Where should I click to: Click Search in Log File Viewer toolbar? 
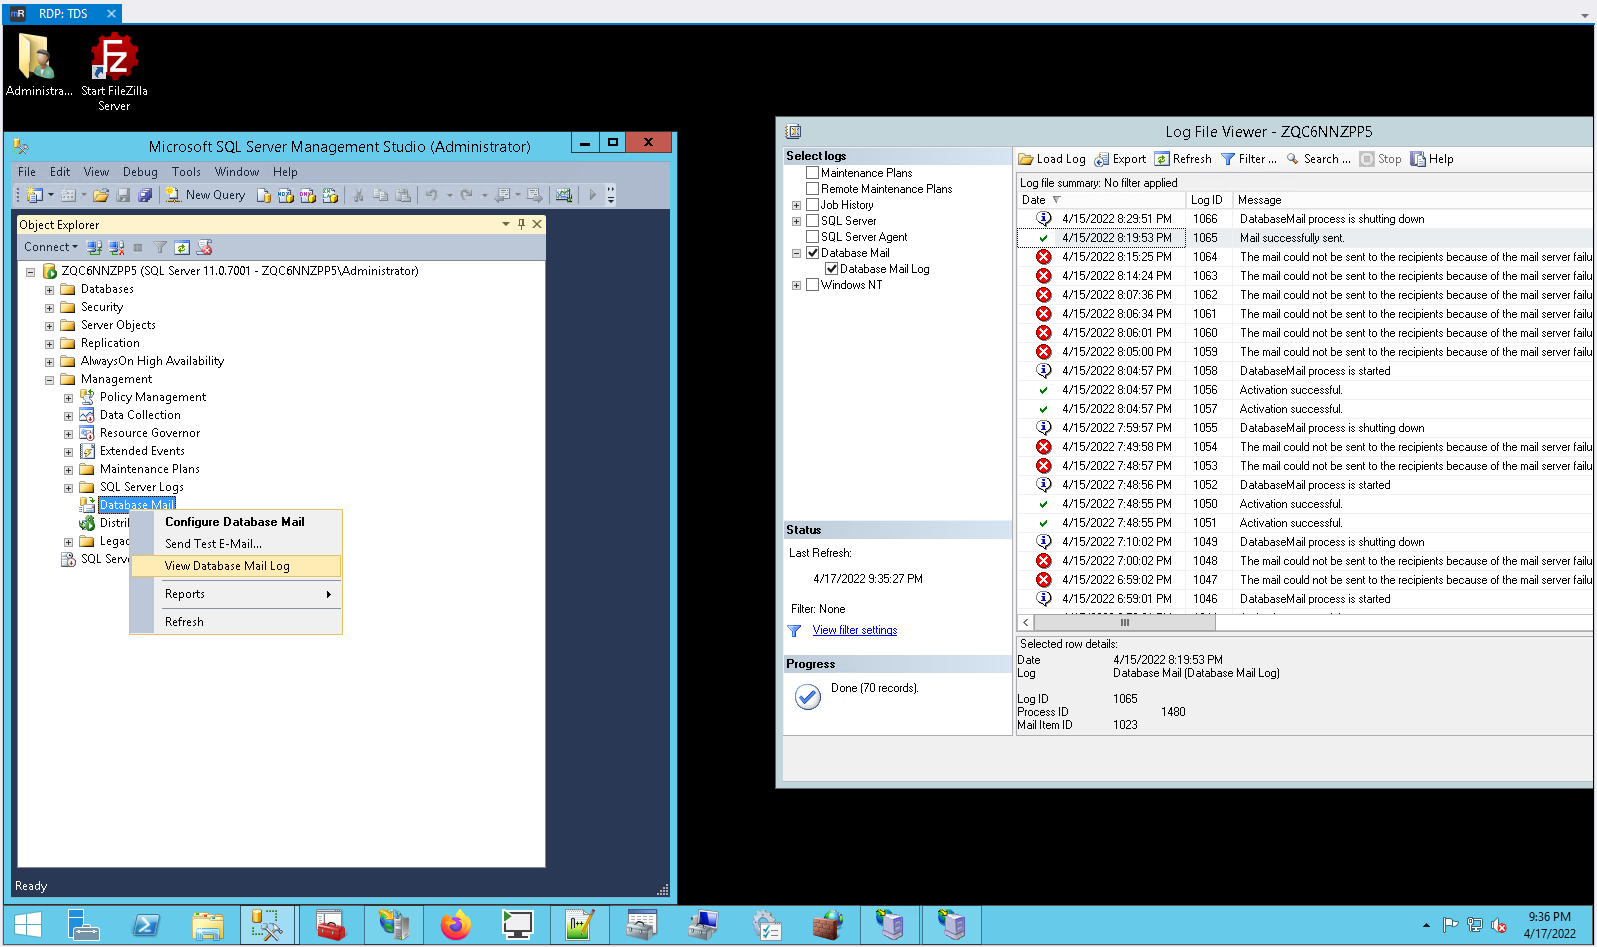click(x=1318, y=159)
